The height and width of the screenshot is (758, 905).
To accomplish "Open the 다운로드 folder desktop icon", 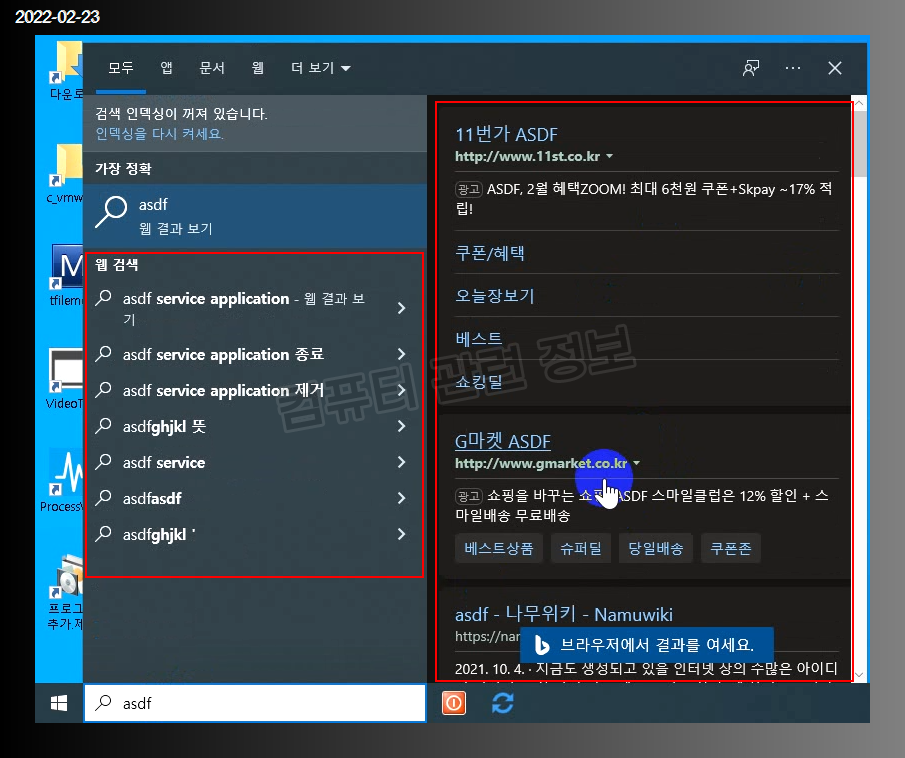I will coord(66,71).
